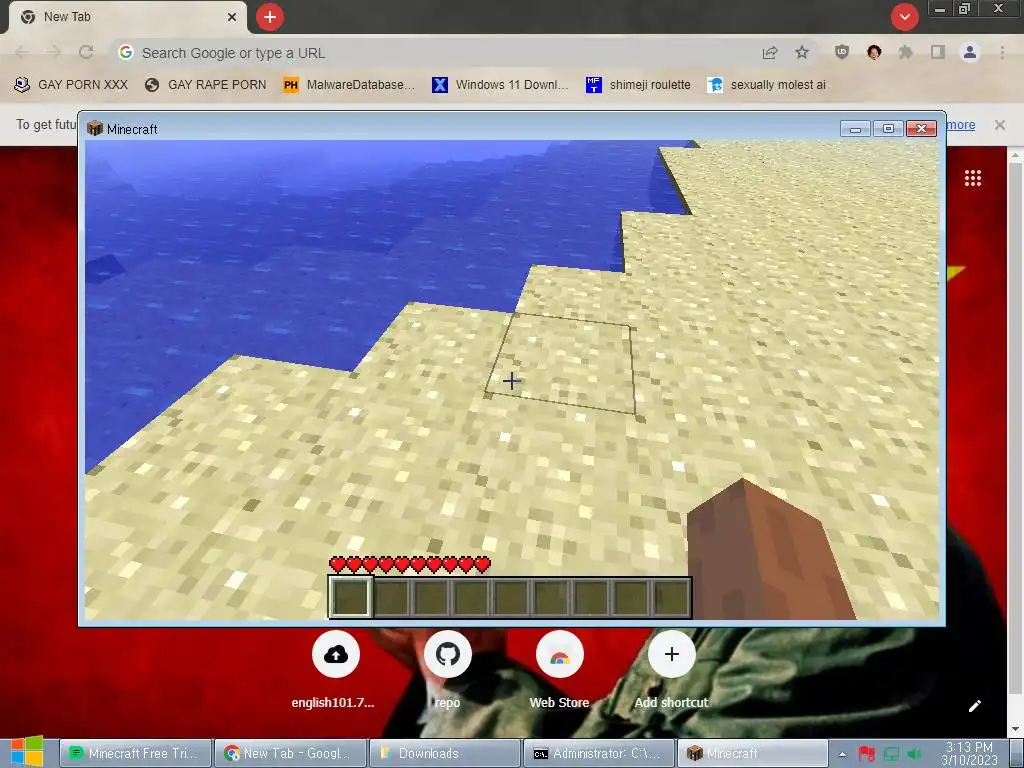Dismiss the infobar with its X button
1024x768 pixels.
click(x=1000, y=125)
